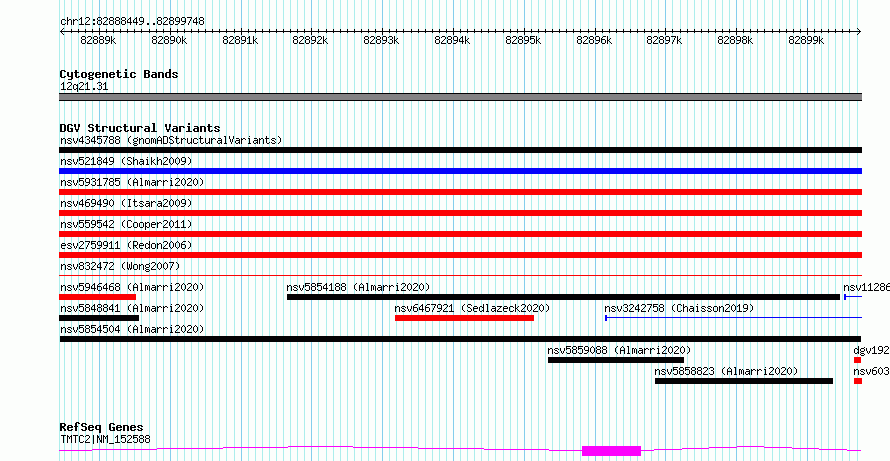Click the red esv2759911 variant bar
Image resolution: width=890 pixels, height=461 pixels.
pos(460,255)
